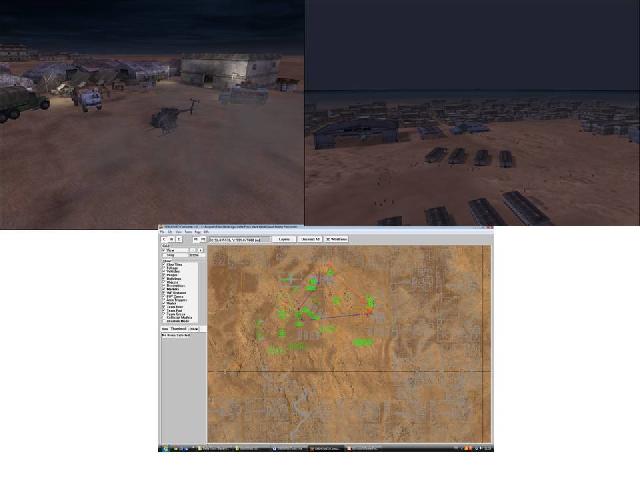Click the helicopter in the 3D view

tap(168, 117)
